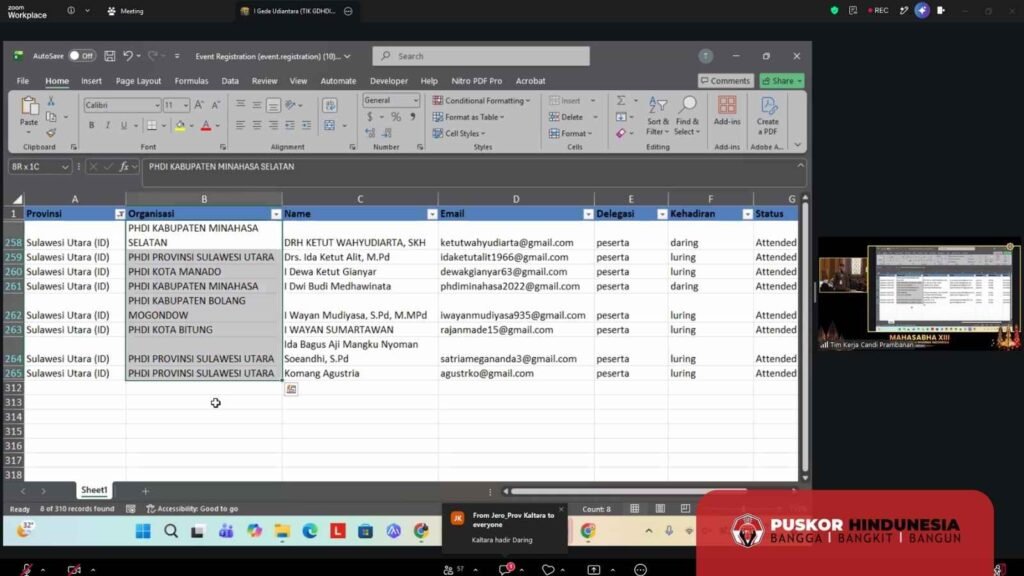This screenshot has height=576, width=1024.
Task: Expand the Calibri font name dropdown
Action: pos(157,105)
